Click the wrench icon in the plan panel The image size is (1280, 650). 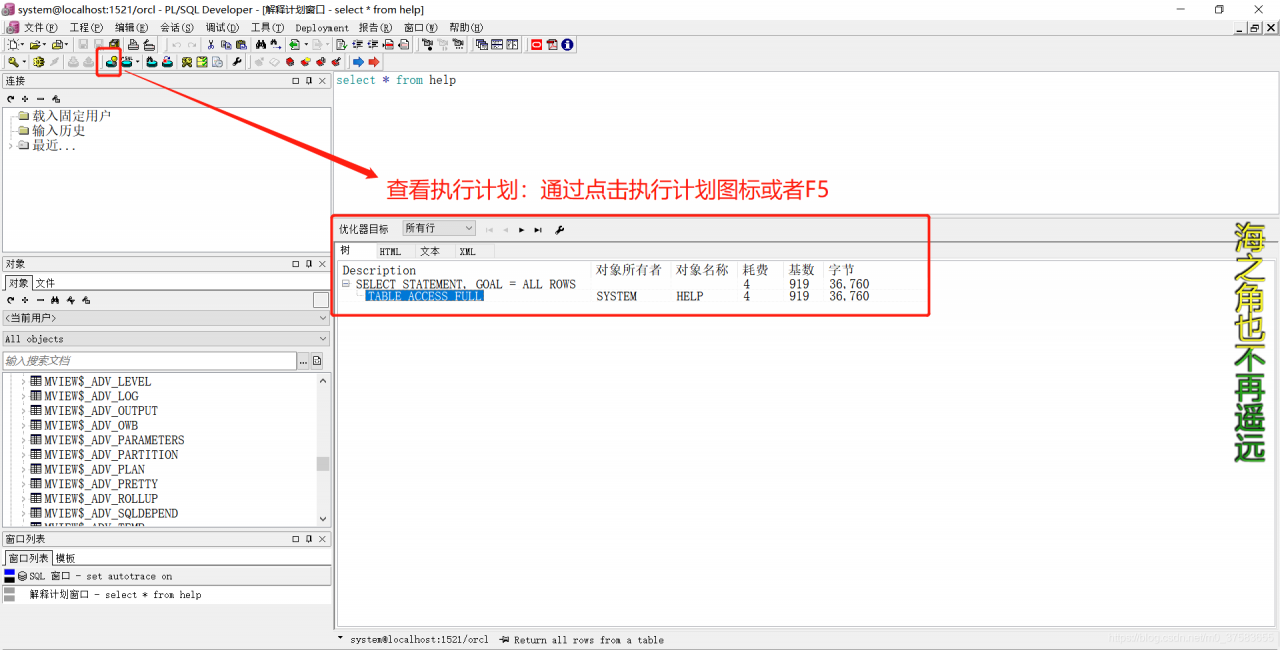560,229
